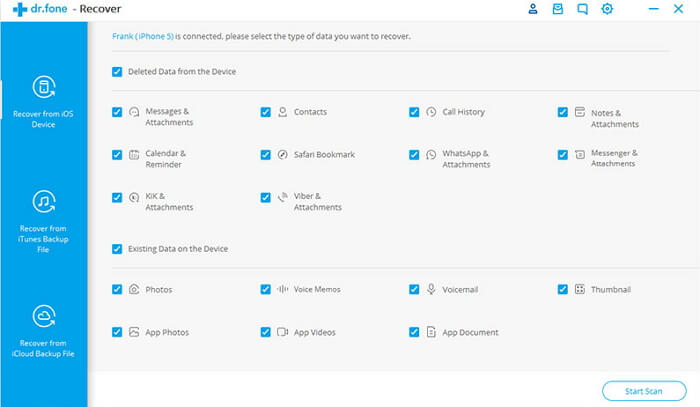The width and height of the screenshot is (700, 407).
Task: Select the Recover from iTunes Backup File icon
Action: [44, 201]
